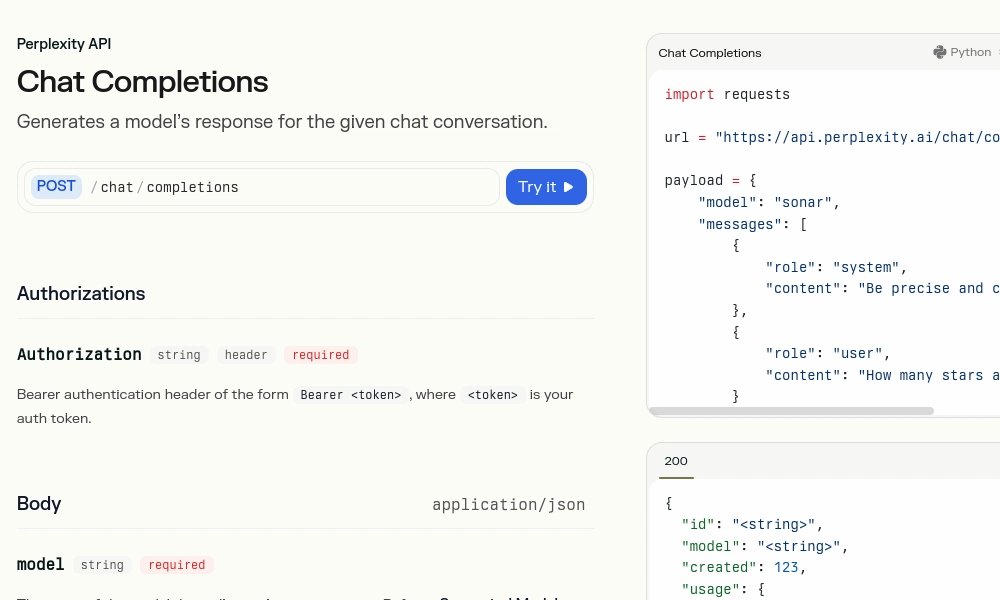Click the import requests line in code
Screen dimensions: 1000x600
pyautogui.click(x=727, y=94)
